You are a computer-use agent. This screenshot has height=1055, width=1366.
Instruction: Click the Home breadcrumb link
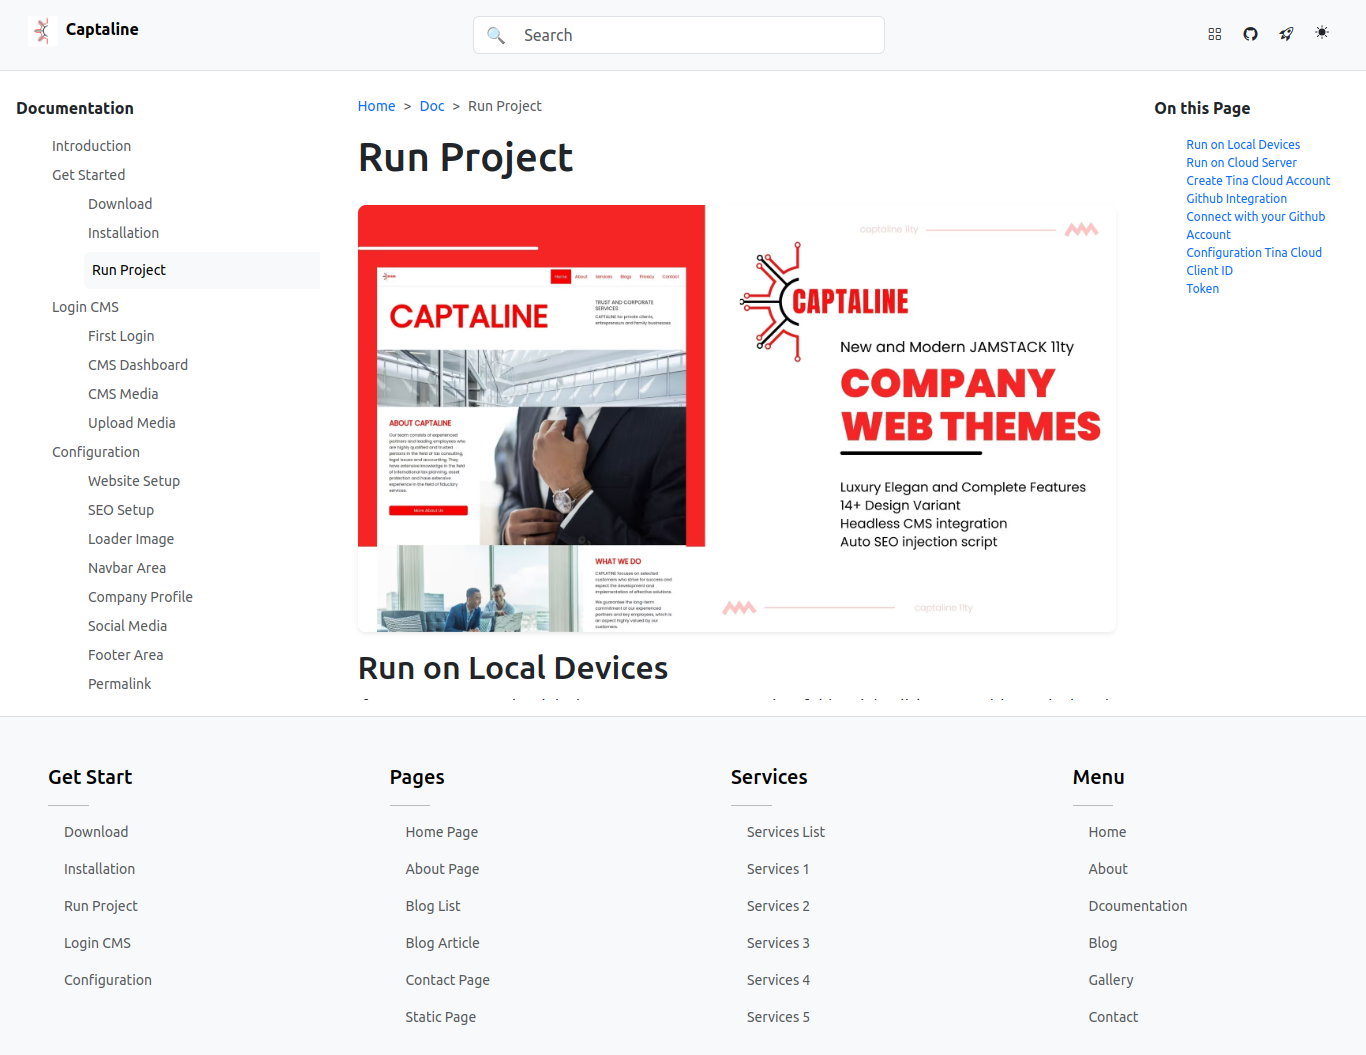(376, 106)
